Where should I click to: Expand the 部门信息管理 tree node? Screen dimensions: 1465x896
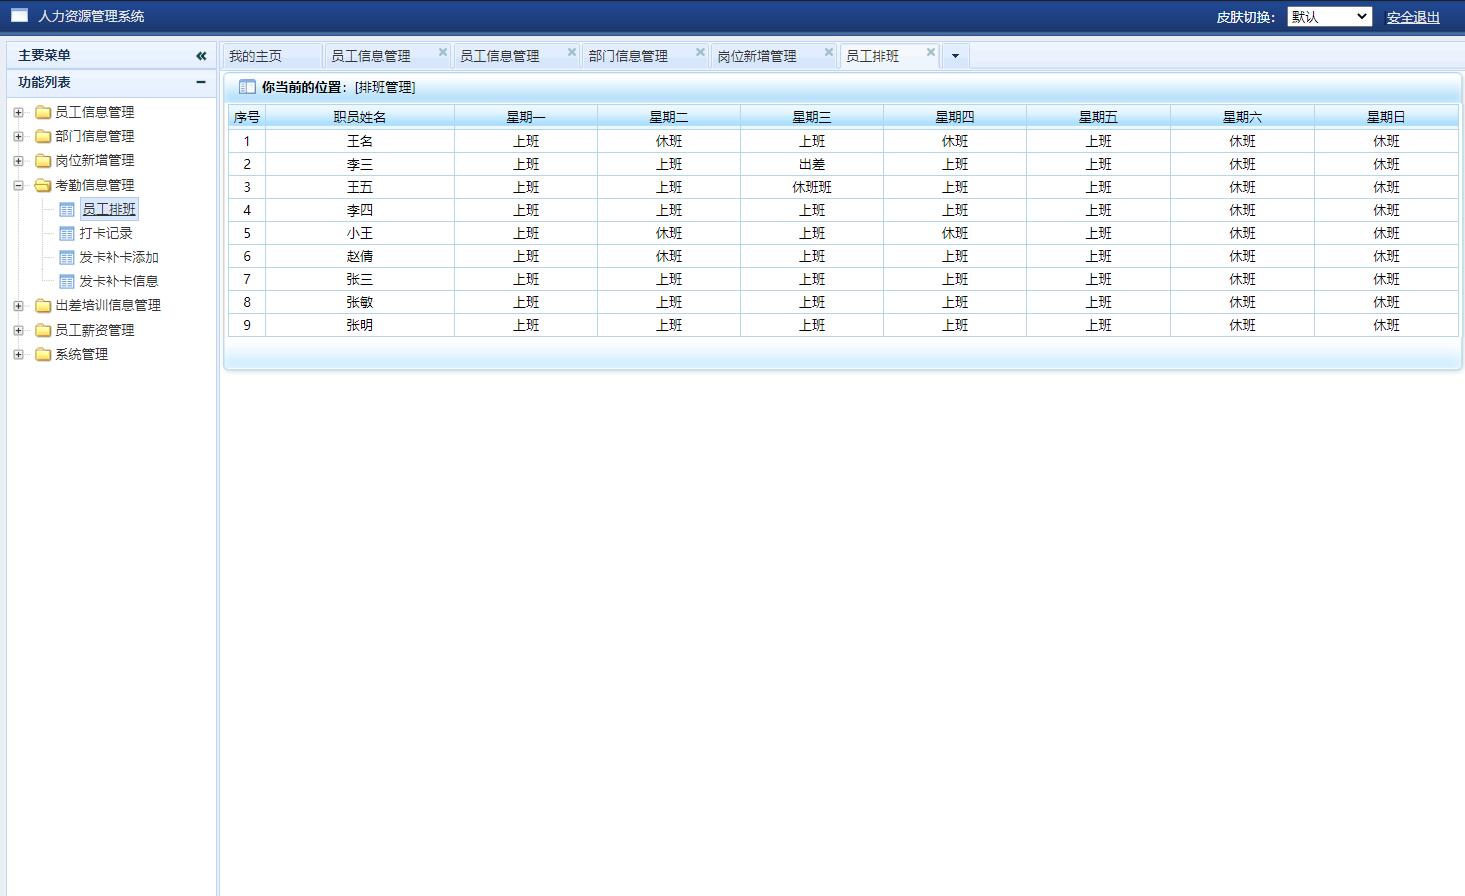click(x=18, y=136)
